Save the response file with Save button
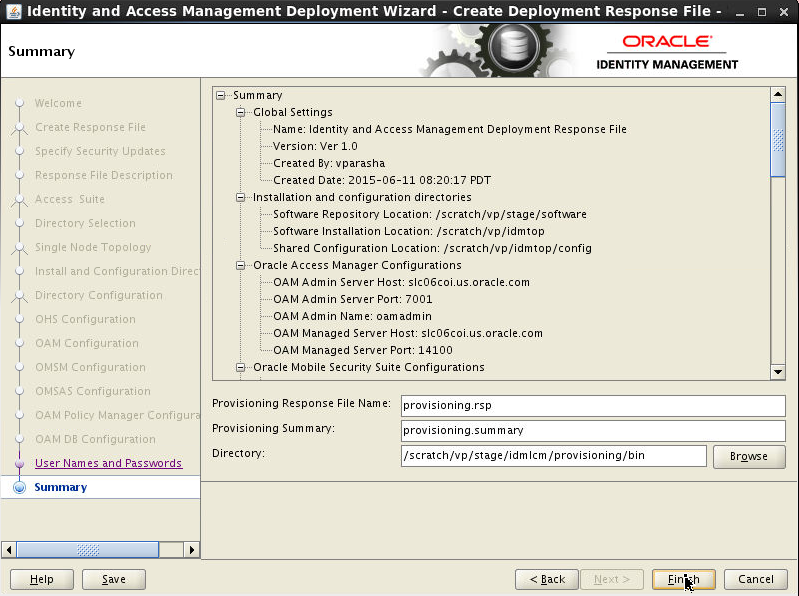Viewport: 799px width, 596px height. point(114,579)
